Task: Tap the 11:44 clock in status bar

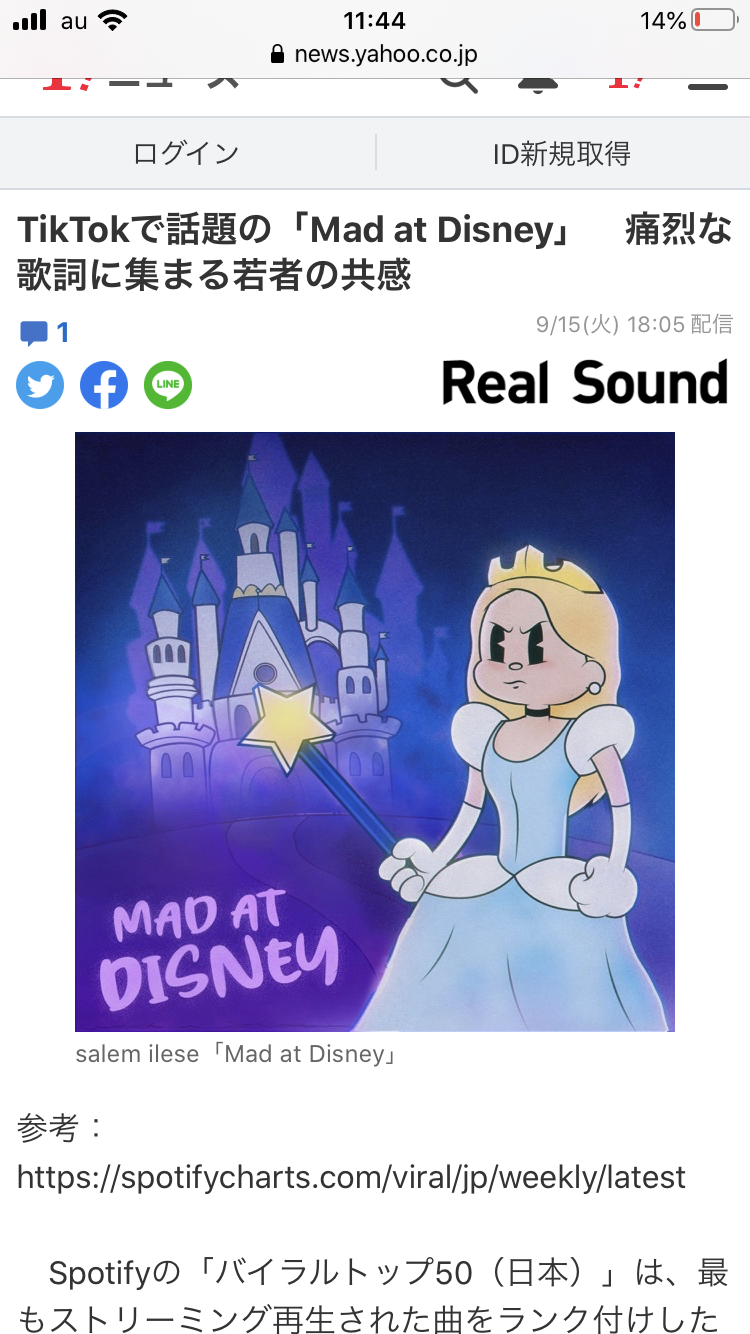Action: [374, 20]
